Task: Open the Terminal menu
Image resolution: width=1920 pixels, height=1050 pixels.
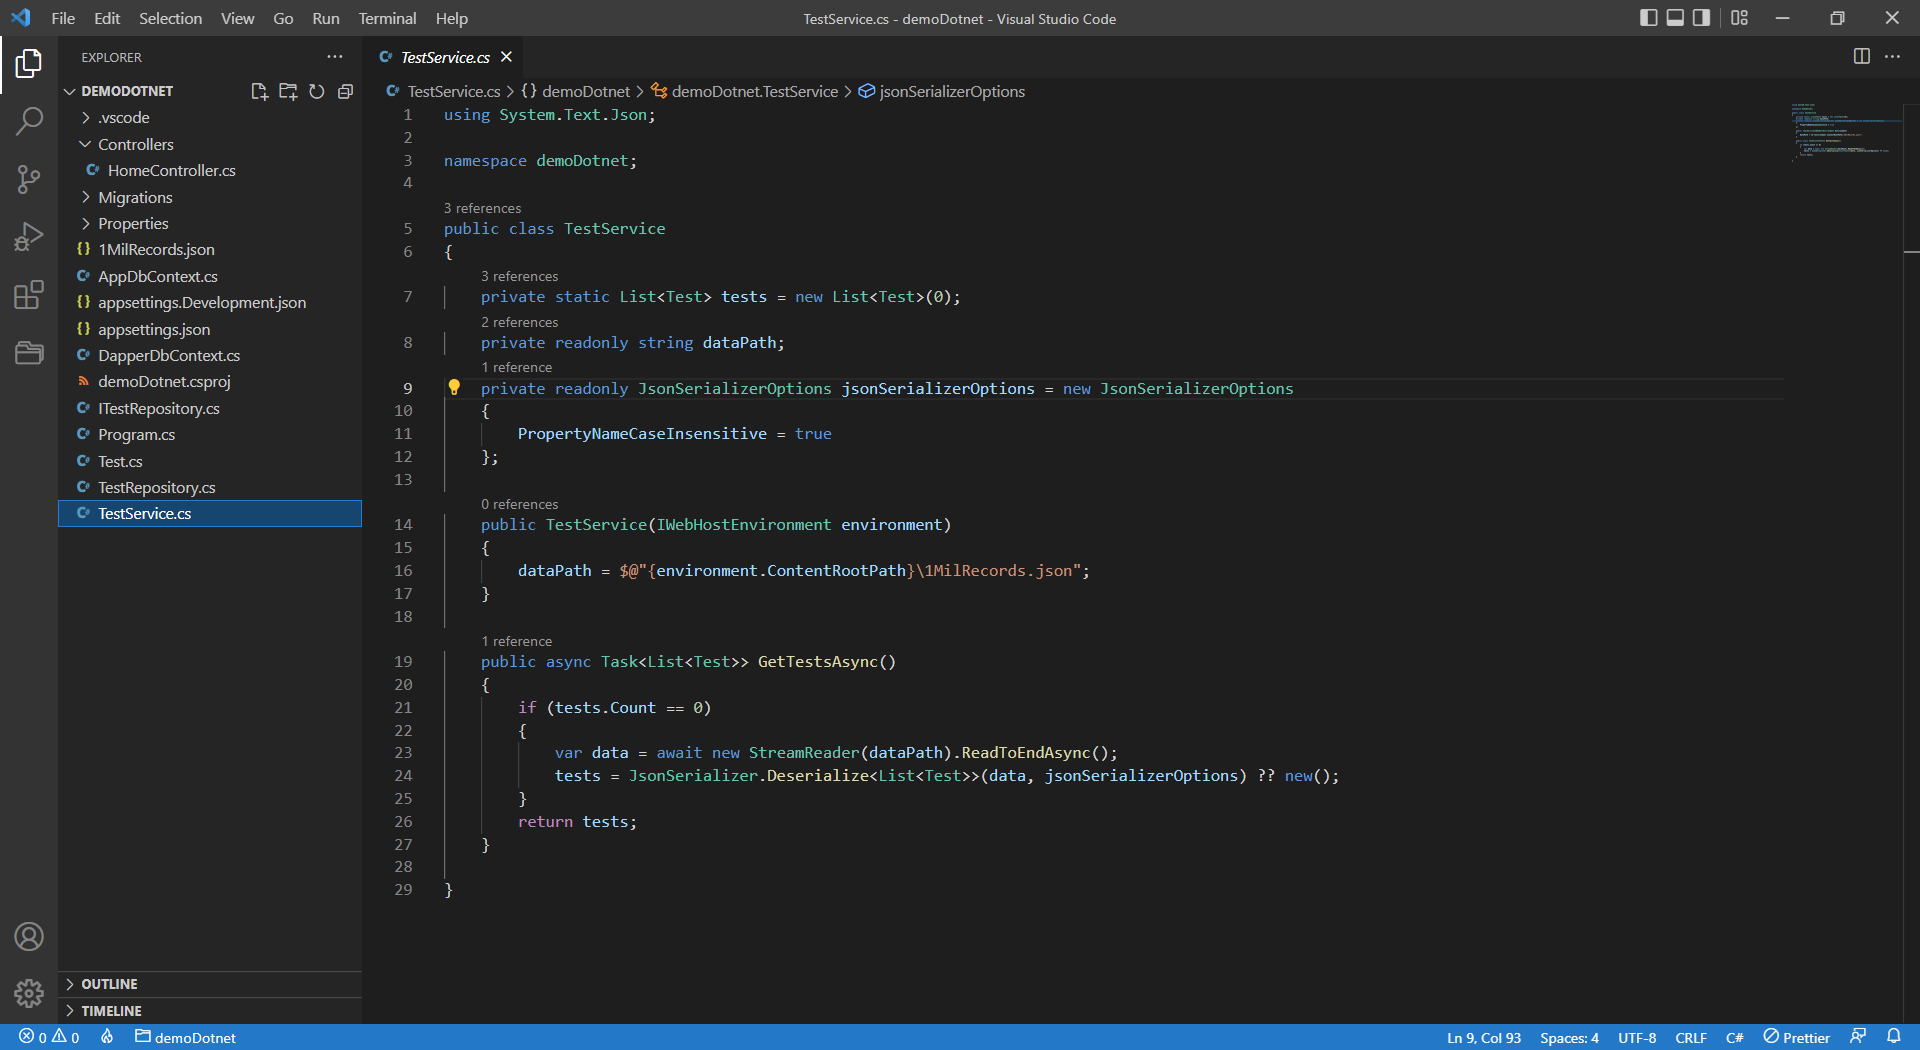Action: (386, 18)
